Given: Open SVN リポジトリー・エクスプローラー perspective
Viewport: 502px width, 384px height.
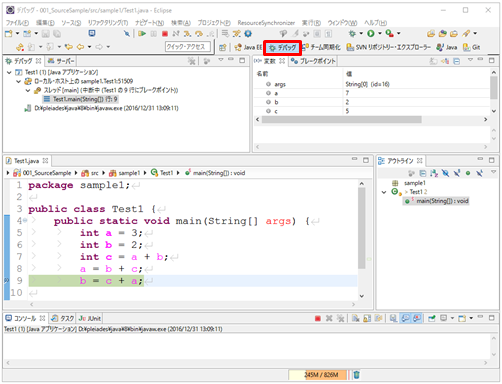Looking at the screenshot, I should (x=389, y=47).
